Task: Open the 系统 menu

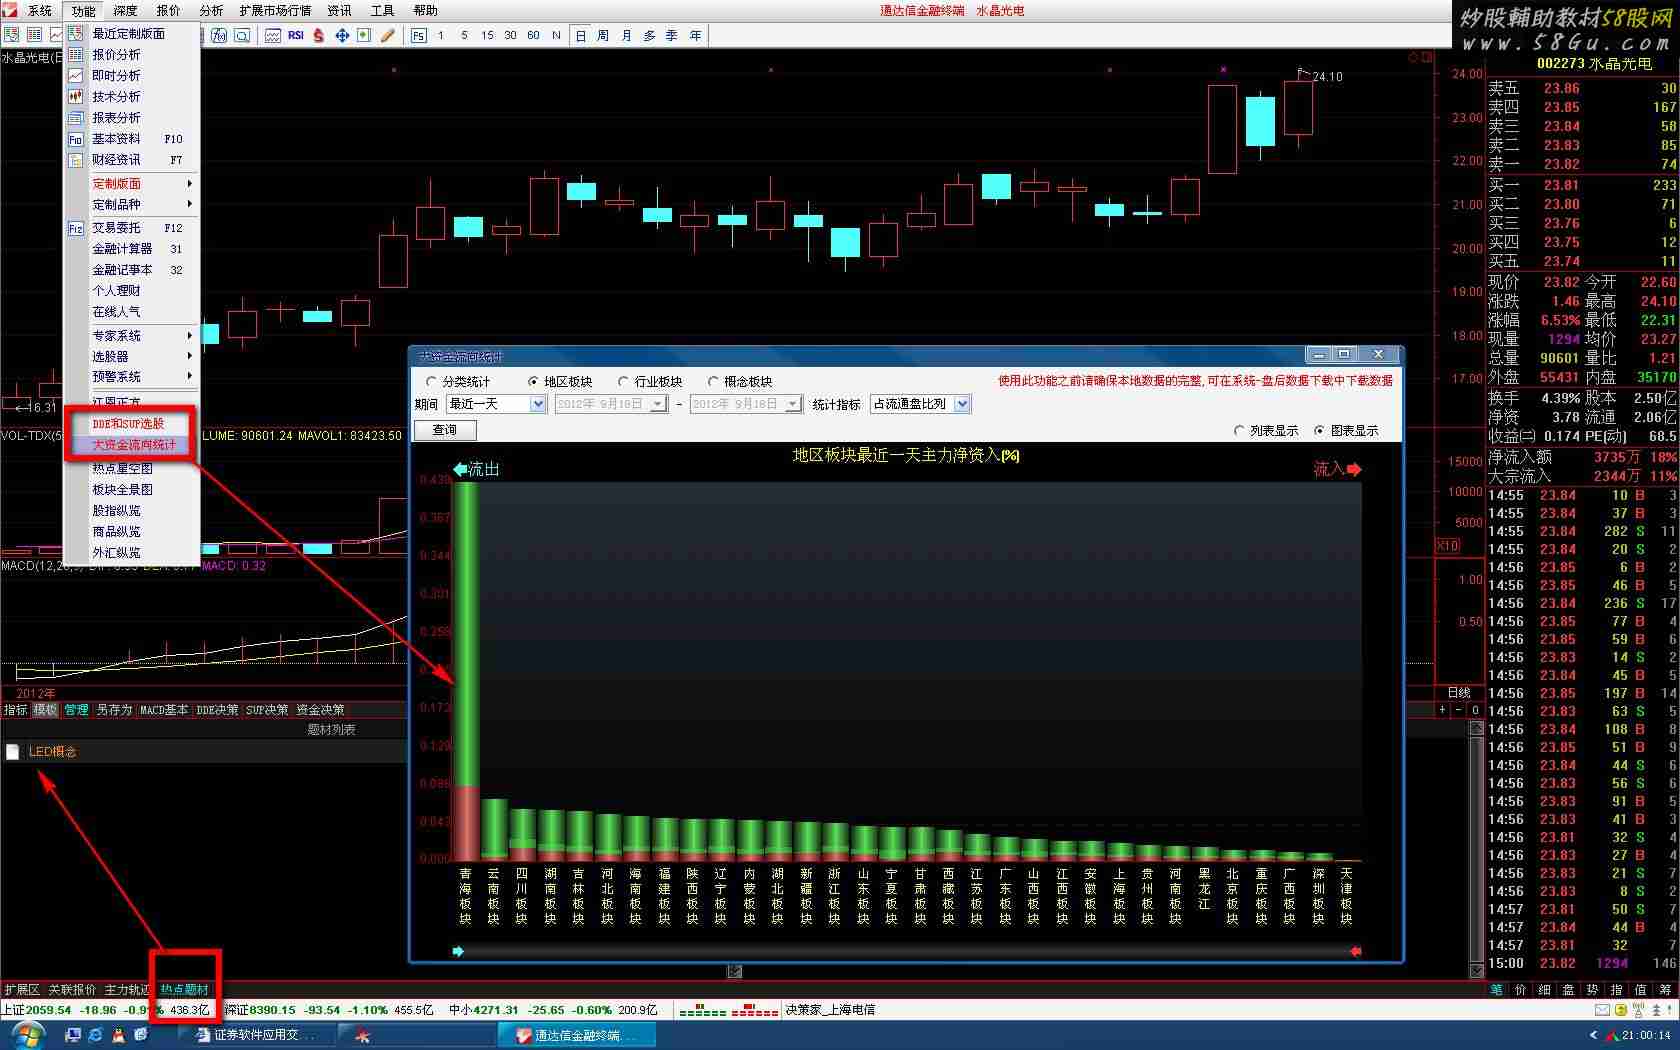Action: pyautogui.click(x=40, y=11)
